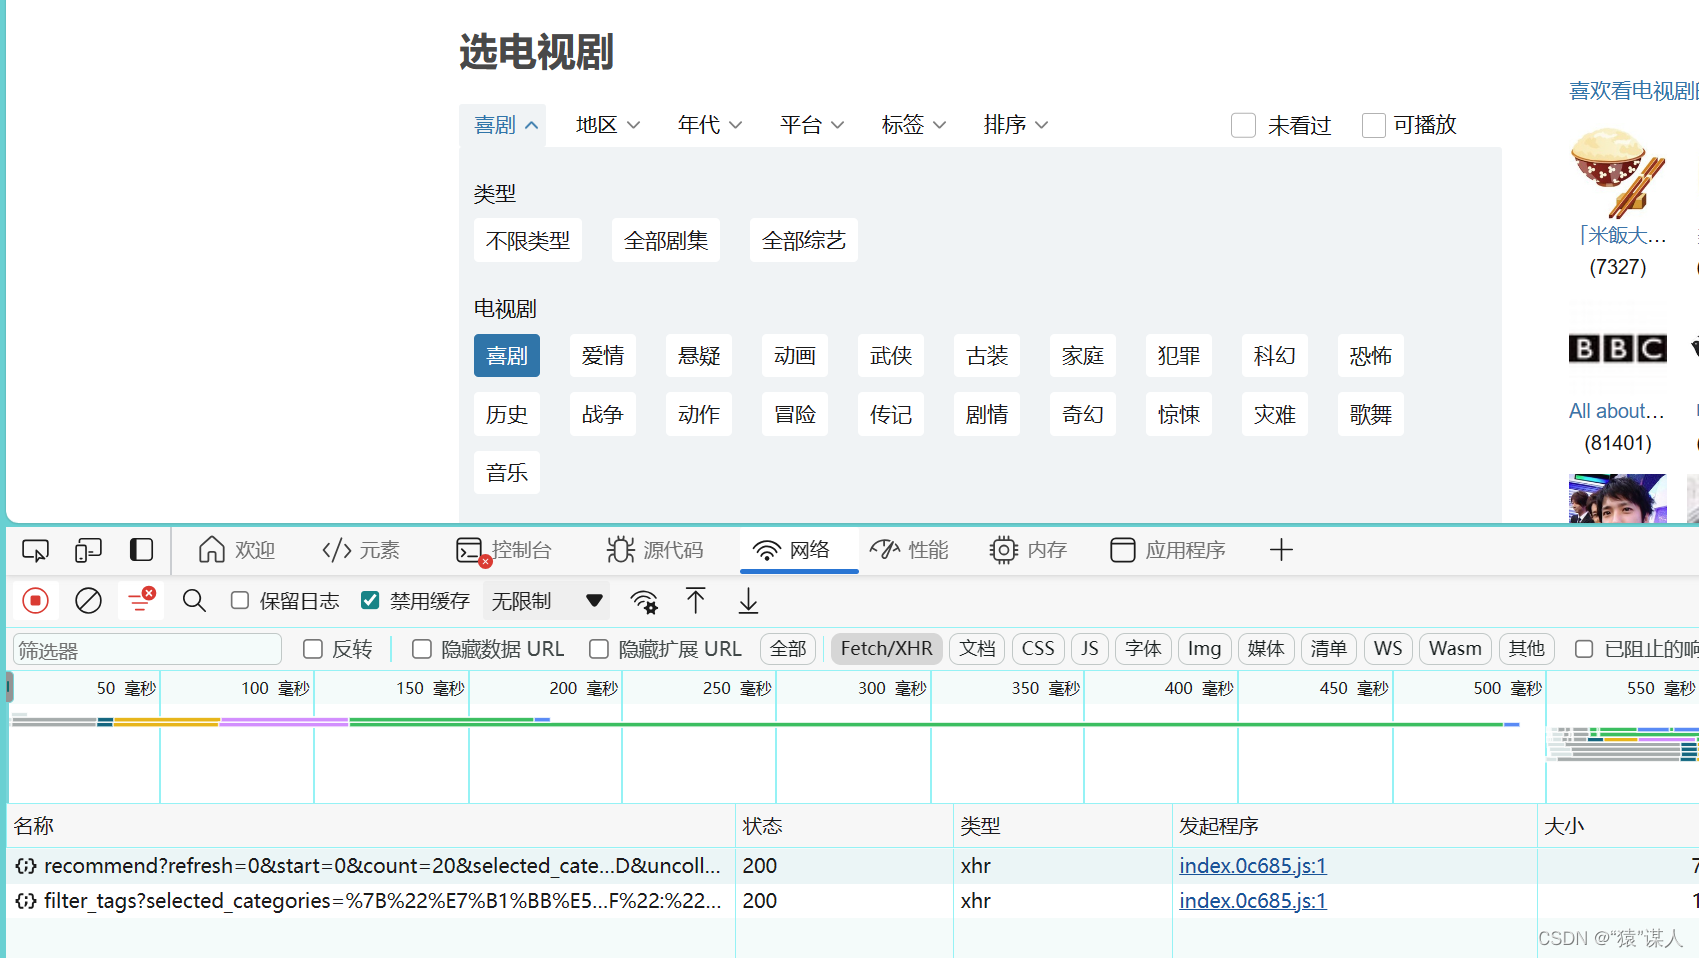Image resolution: width=1699 pixels, height=958 pixels.
Task: Check the 可播放 checkbox
Action: (x=1374, y=125)
